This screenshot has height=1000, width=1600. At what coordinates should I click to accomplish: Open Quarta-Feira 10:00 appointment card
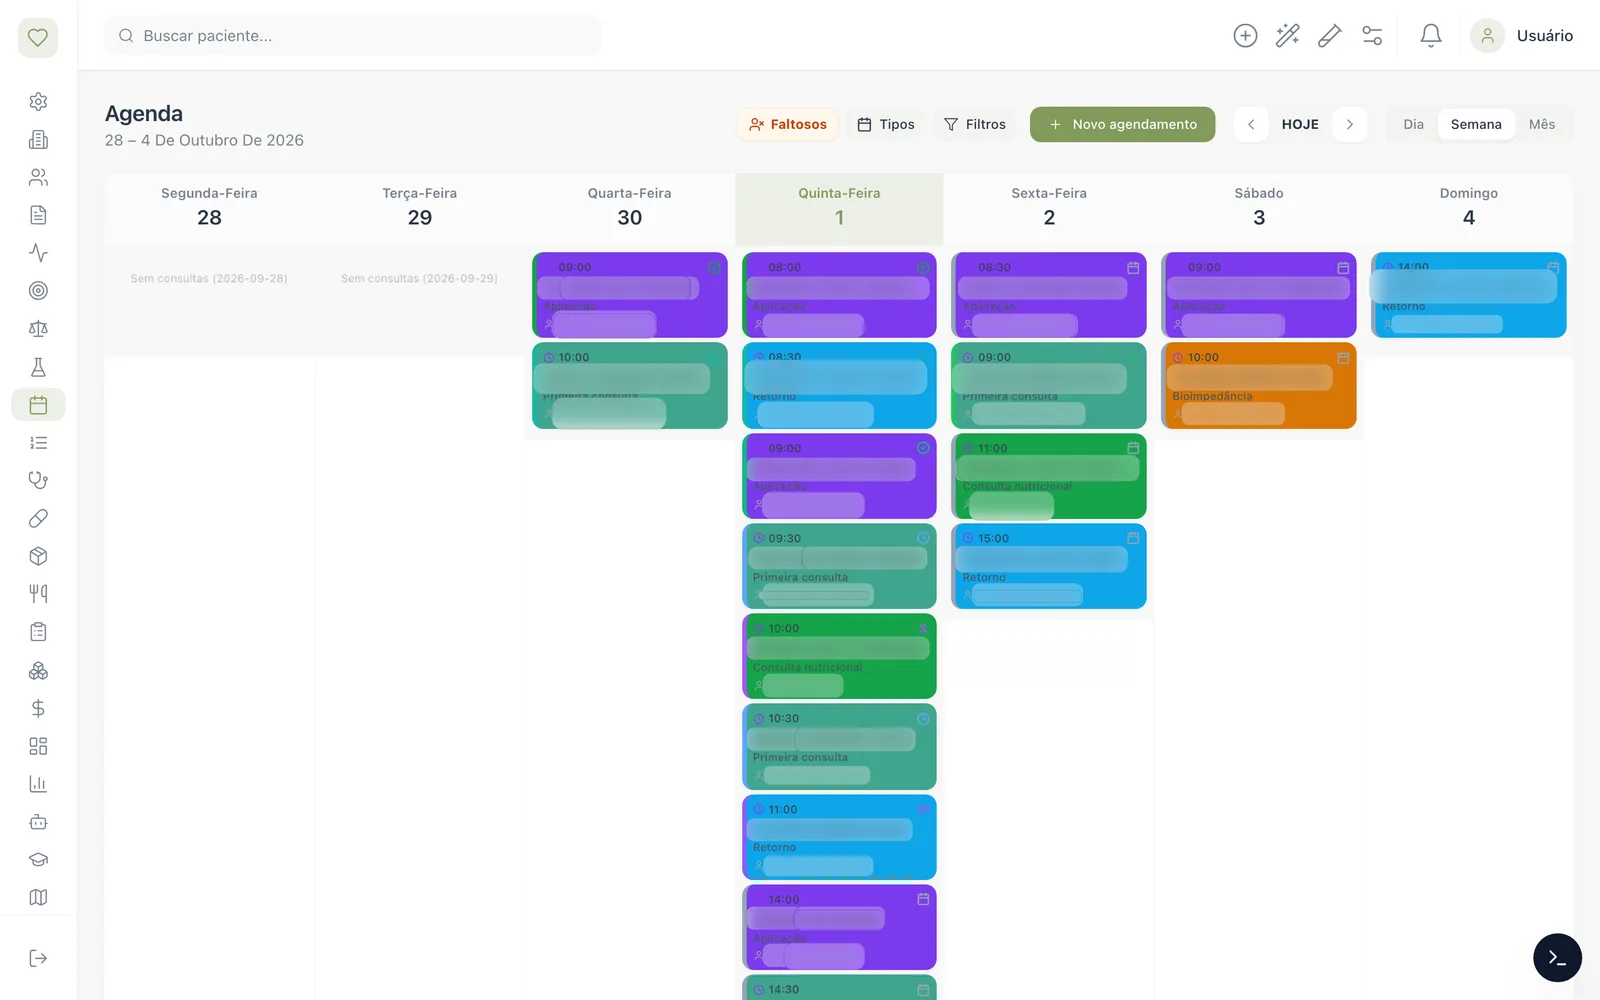[630, 386]
